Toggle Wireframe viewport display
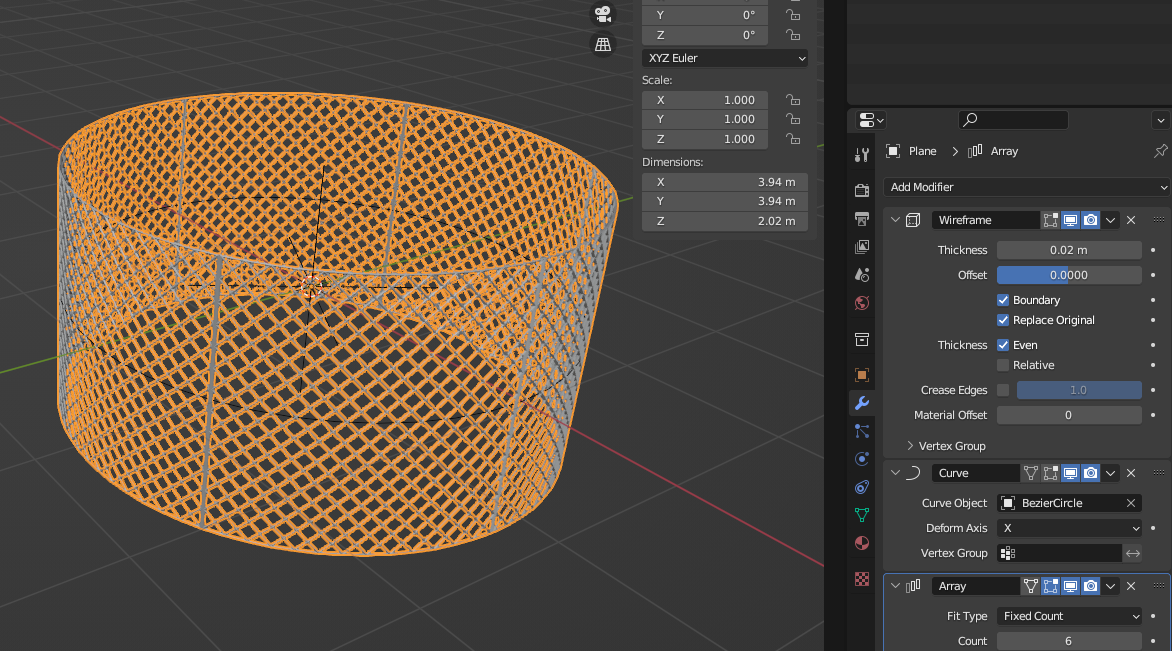This screenshot has width=1172, height=651. pos(1070,220)
